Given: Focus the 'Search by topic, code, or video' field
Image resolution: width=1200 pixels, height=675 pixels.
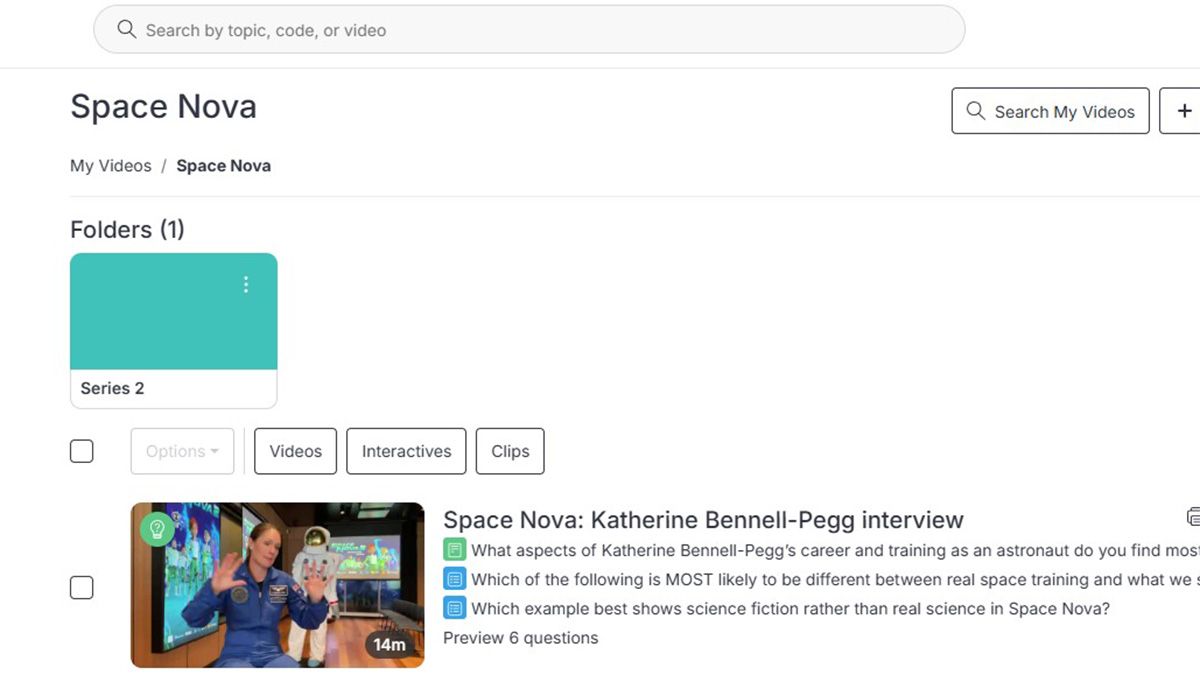Looking at the screenshot, I should pyautogui.click(x=529, y=30).
